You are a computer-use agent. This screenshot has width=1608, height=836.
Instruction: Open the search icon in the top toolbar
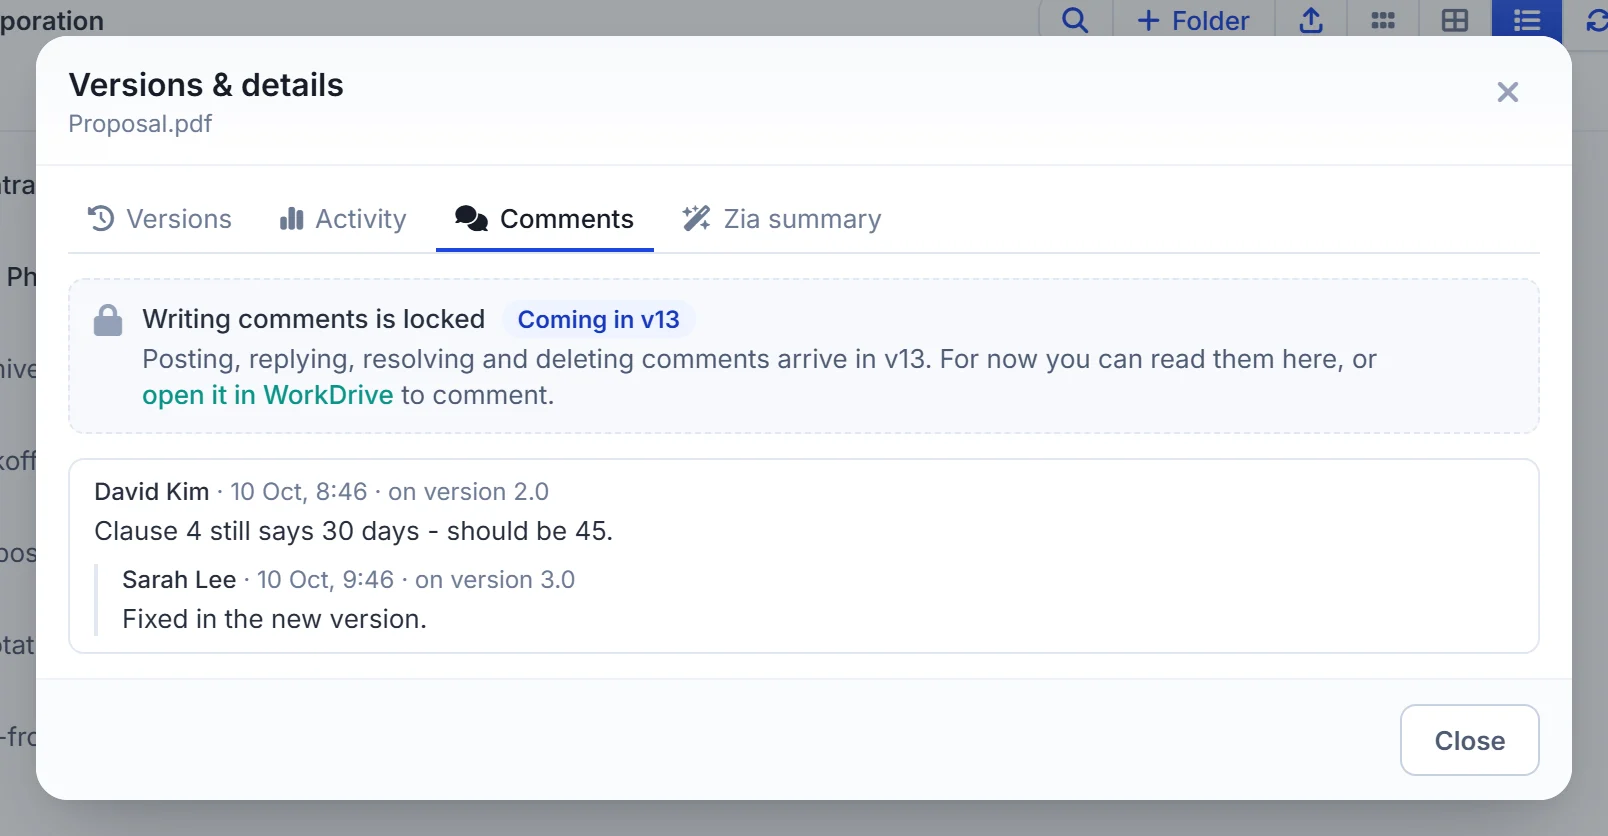click(x=1075, y=20)
